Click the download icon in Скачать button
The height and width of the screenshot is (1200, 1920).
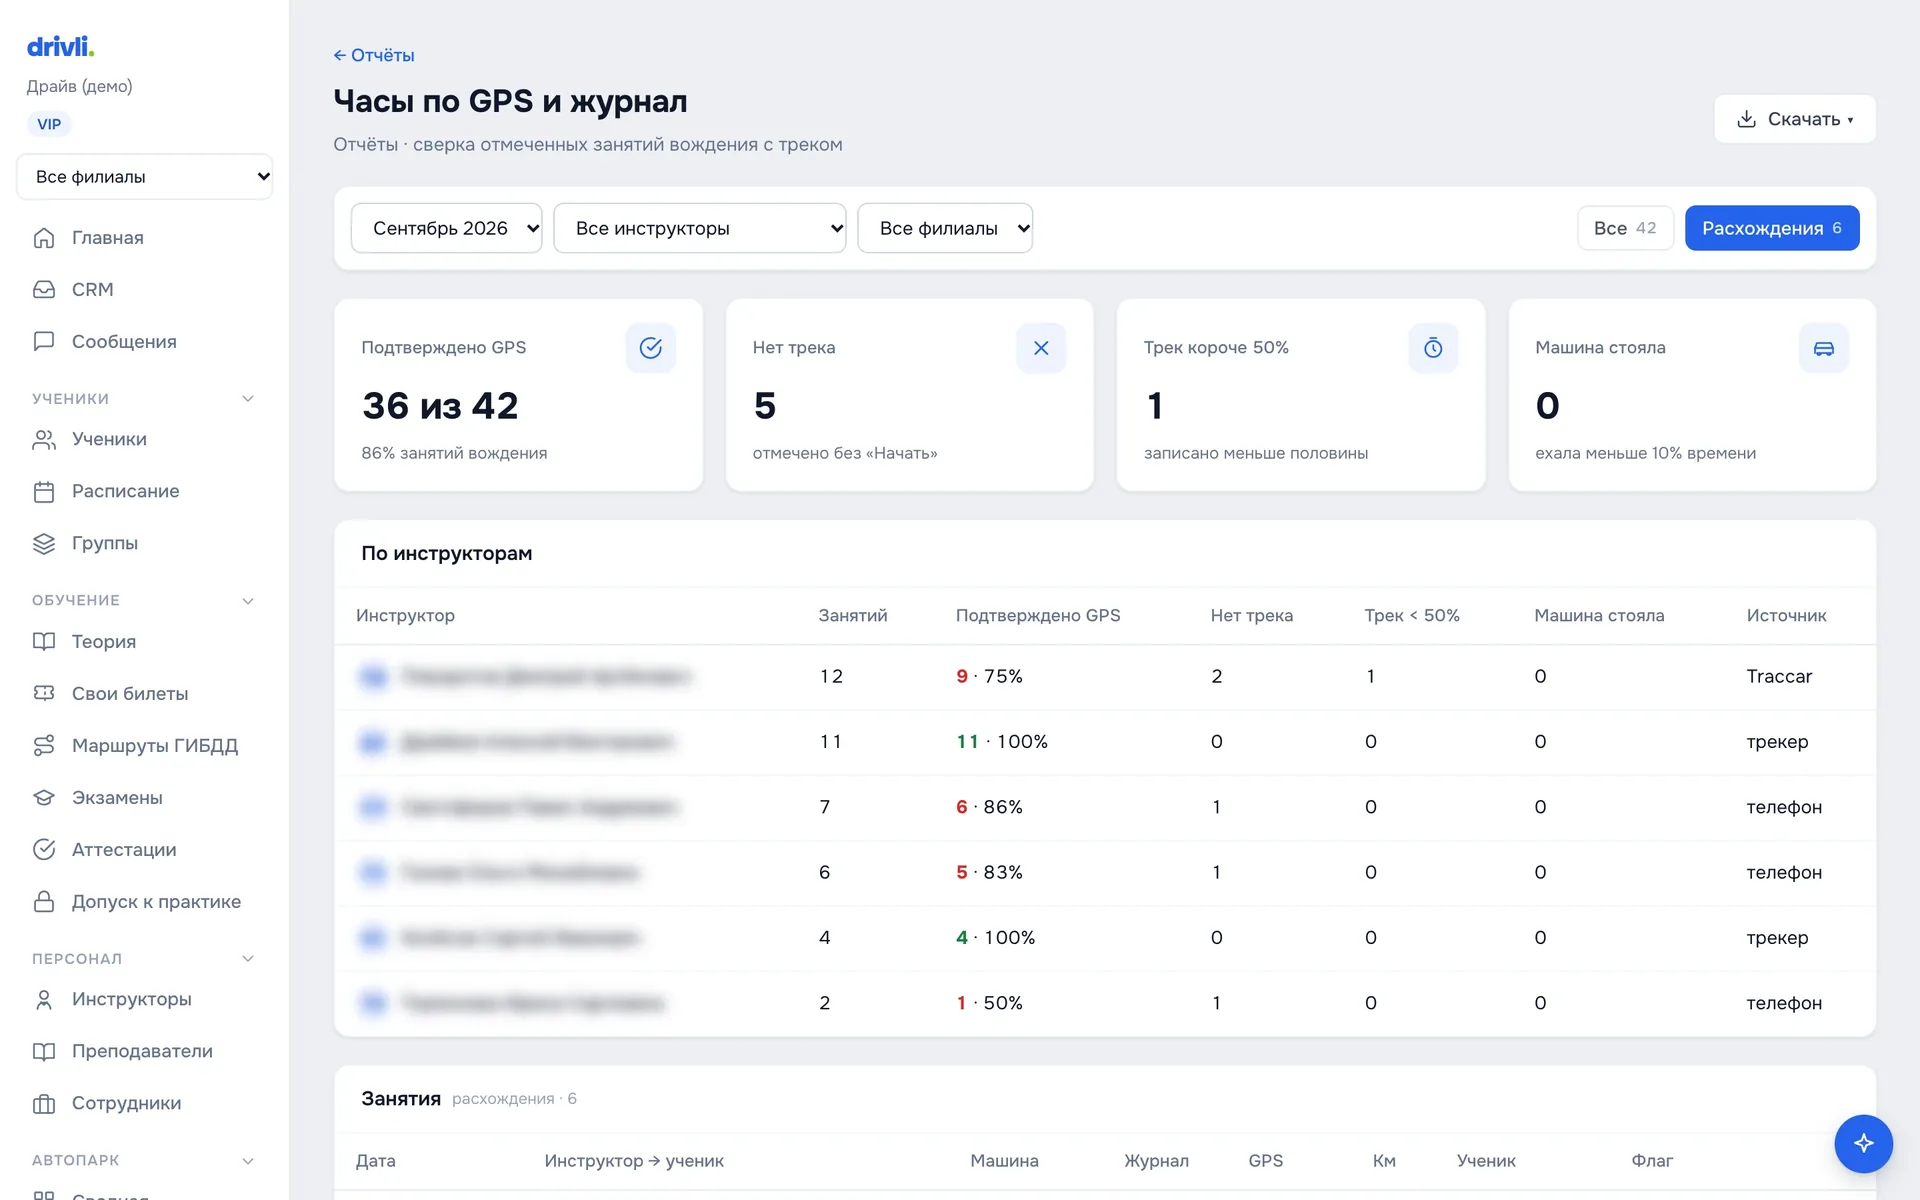1747,119
